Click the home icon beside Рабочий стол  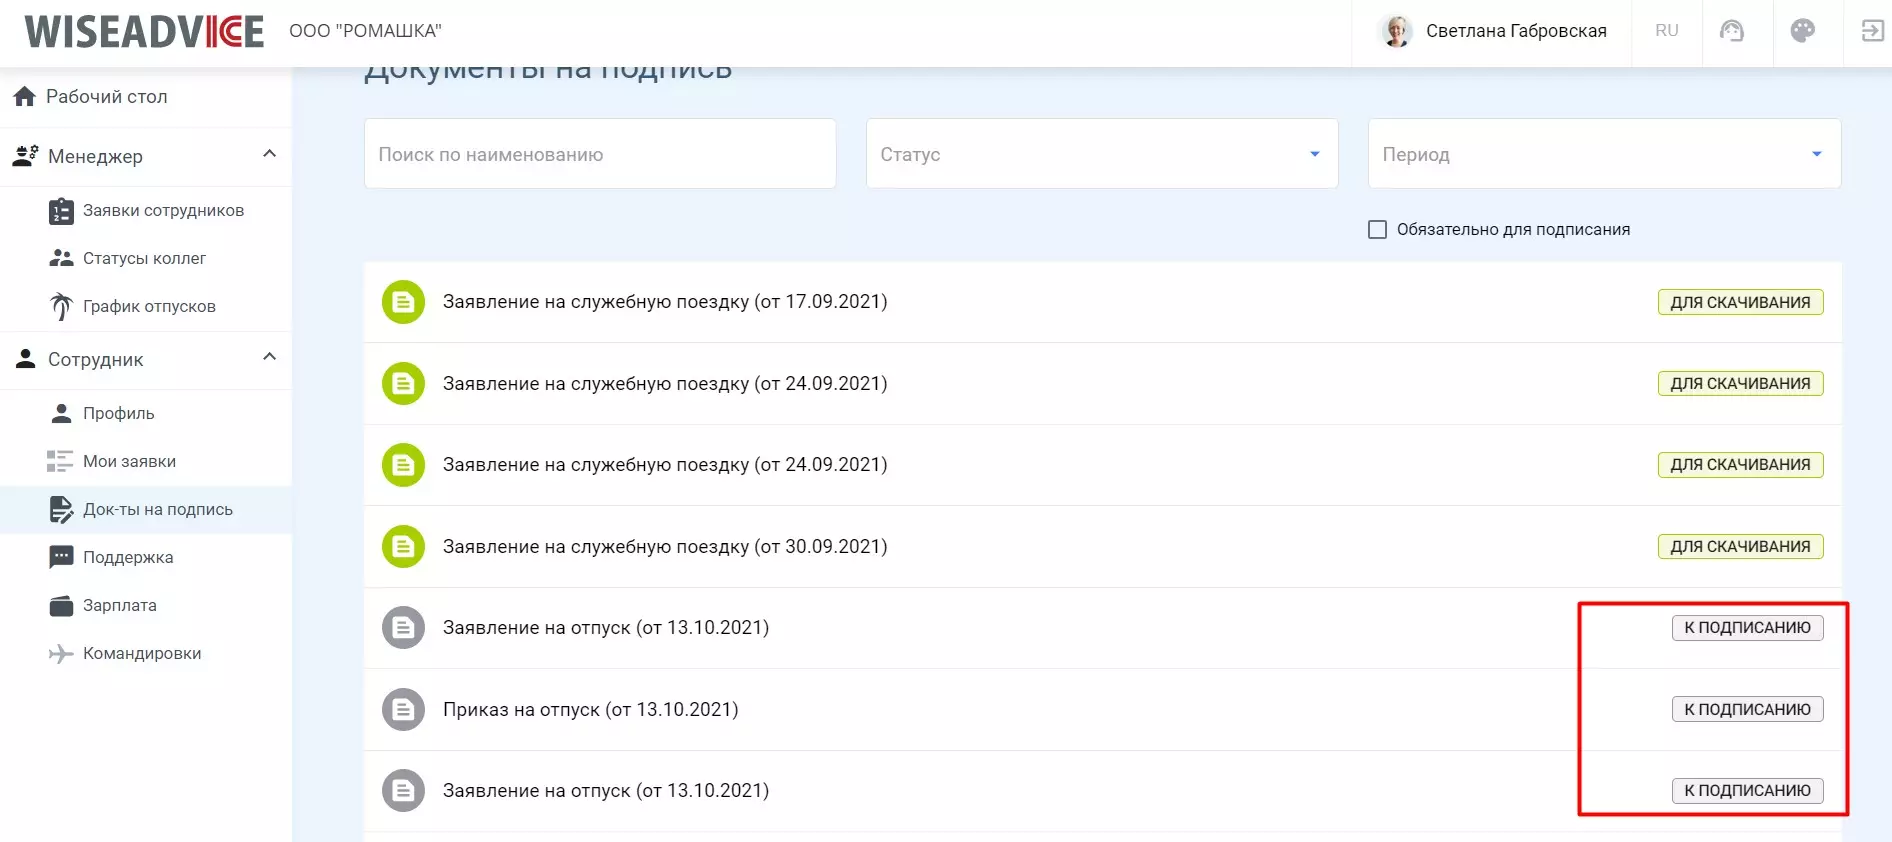(25, 97)
